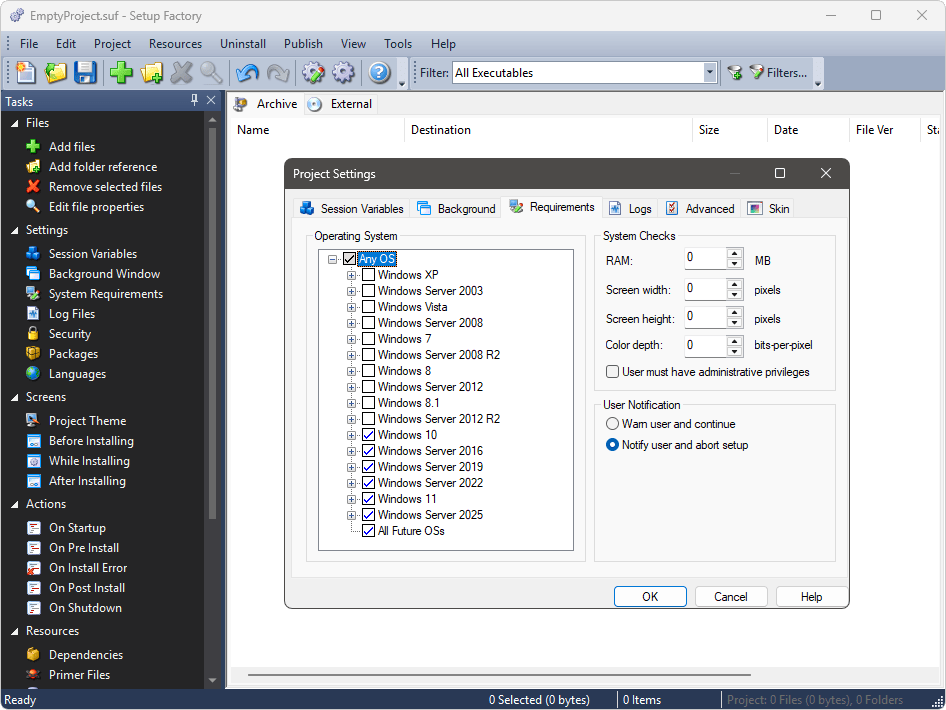Click the blue Help question mark icon
Viewport: 946px width, 710px height.
[x=379, y=72]
